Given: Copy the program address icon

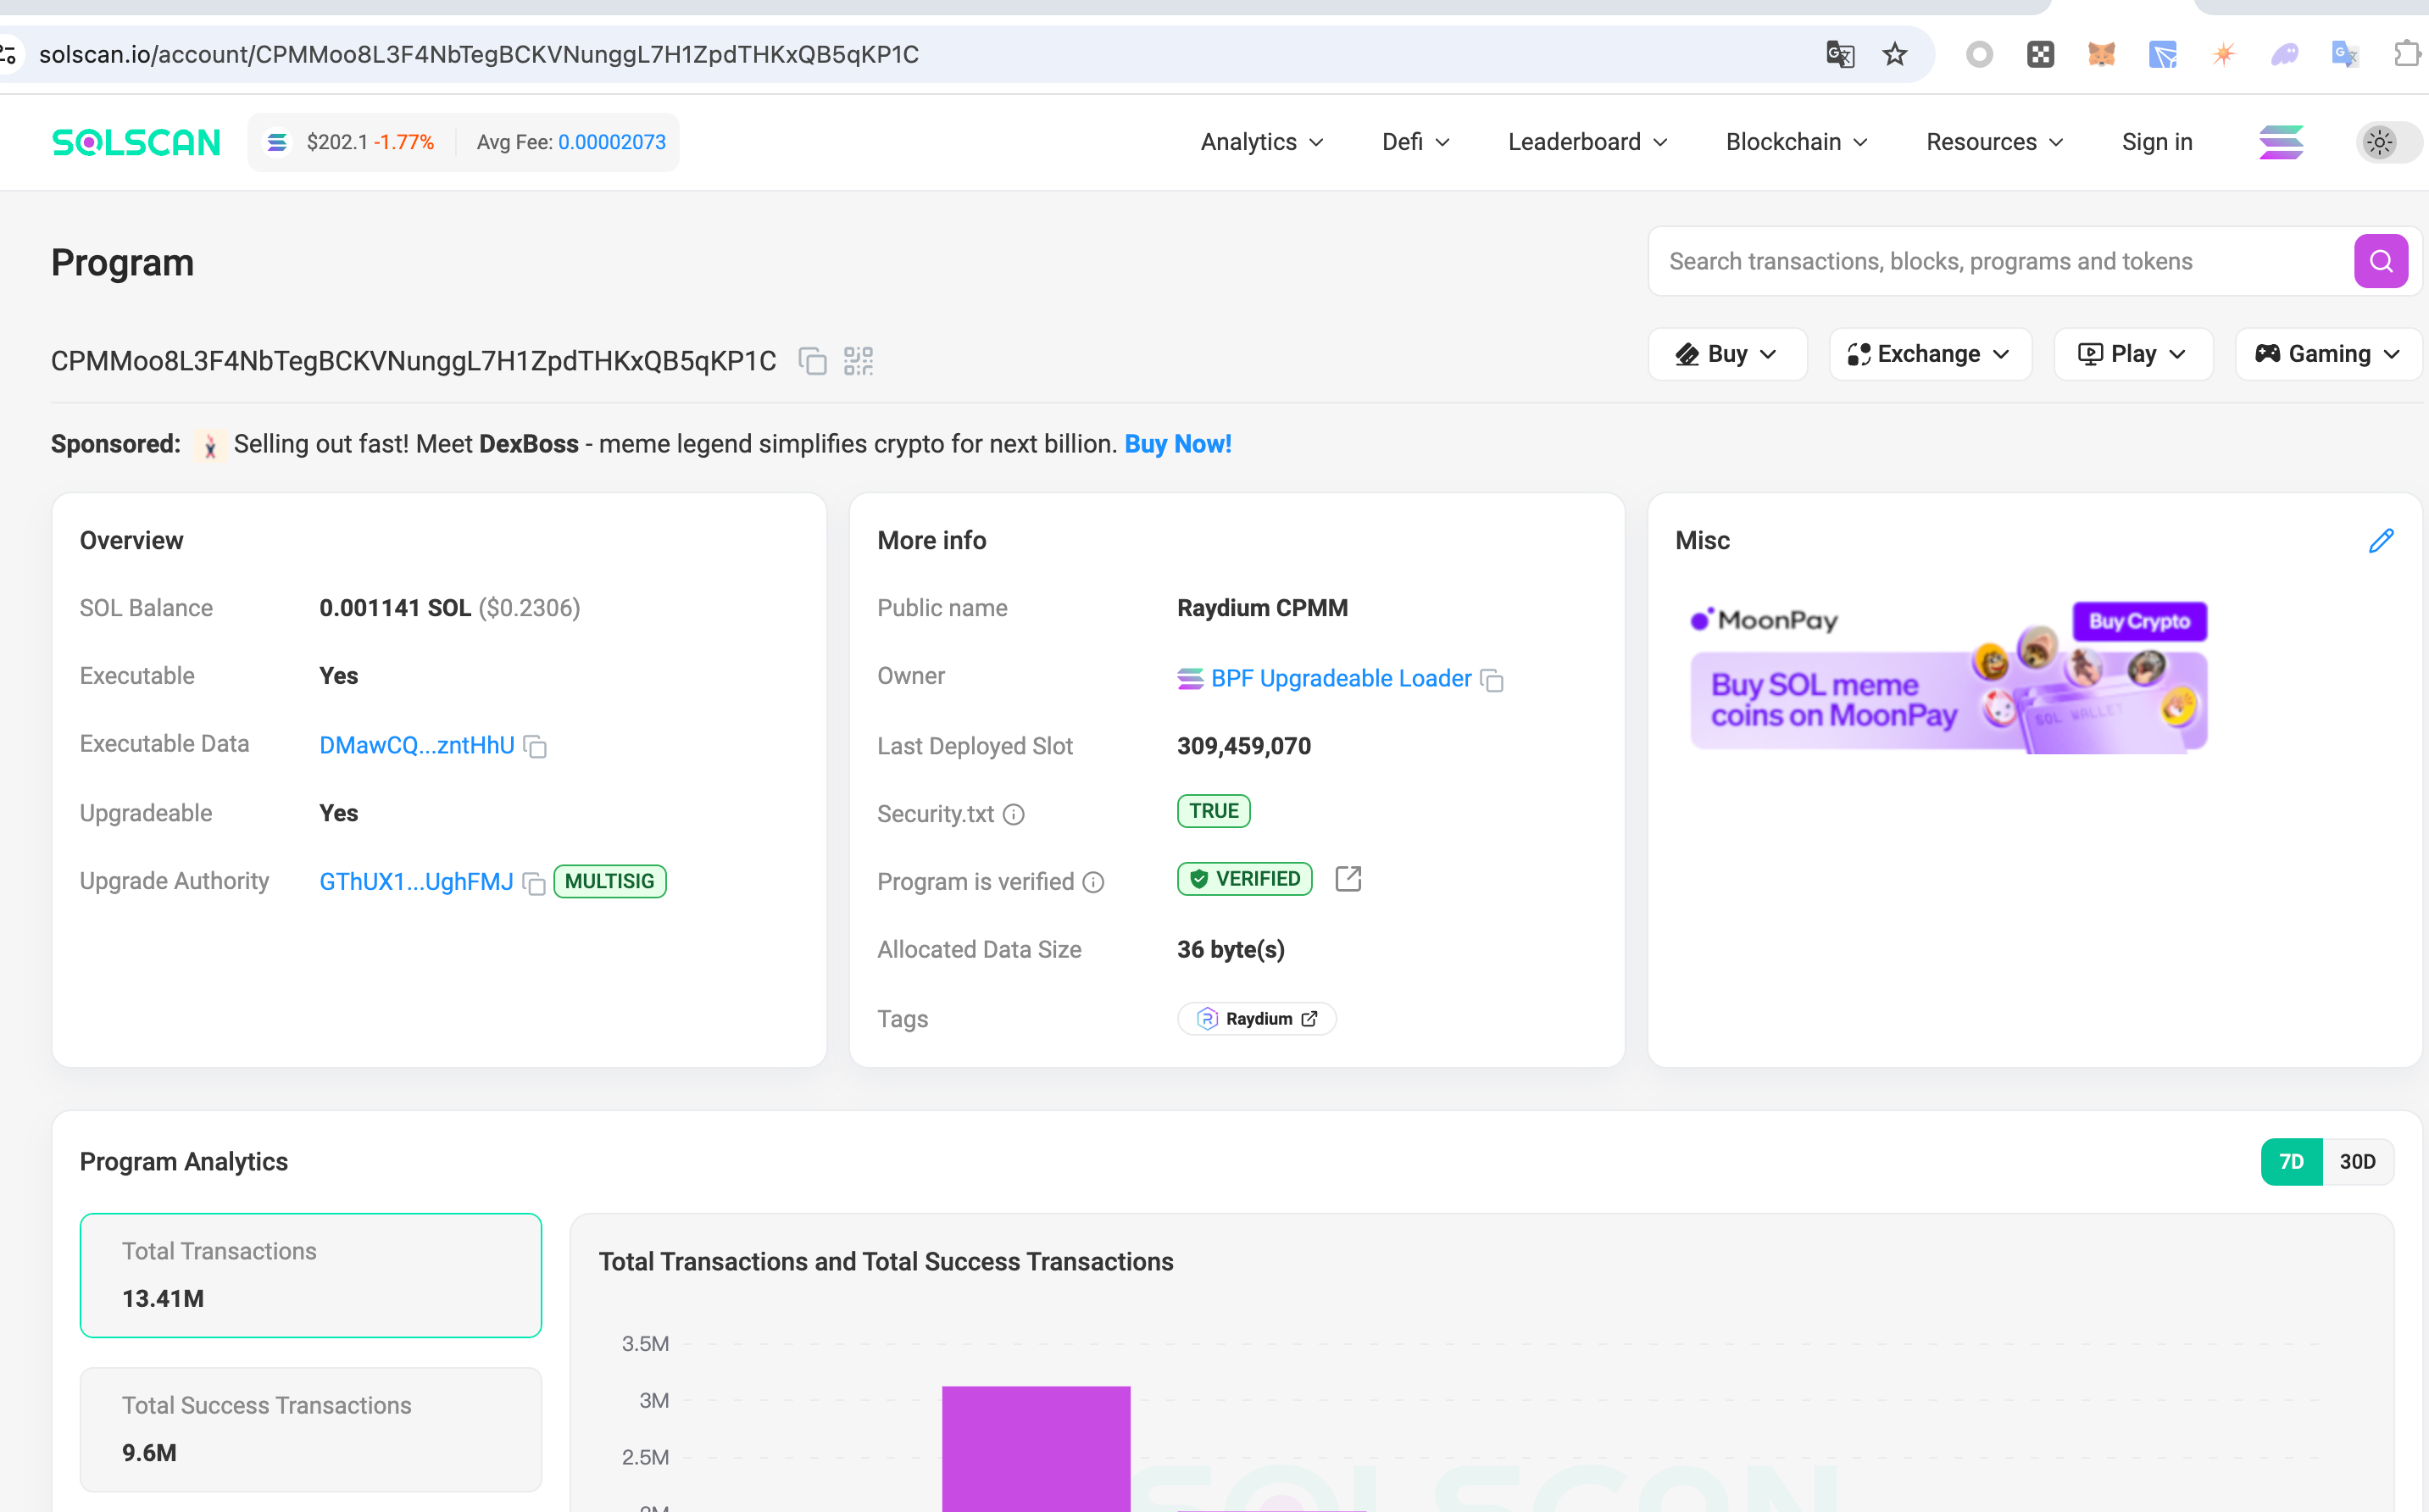Looking at the screenshot, I should point(812,361).
